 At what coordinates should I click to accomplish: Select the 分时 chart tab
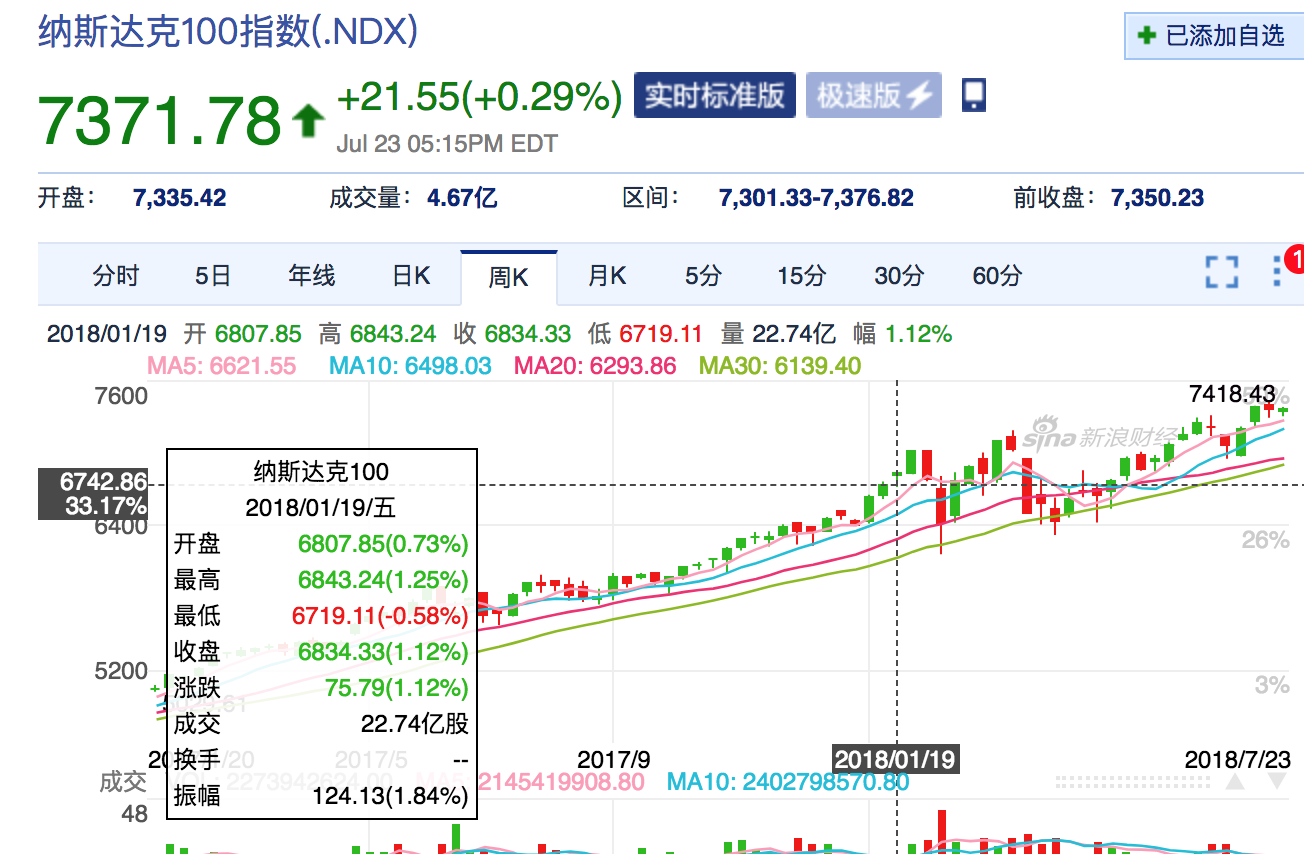click(x=116, y=276)
